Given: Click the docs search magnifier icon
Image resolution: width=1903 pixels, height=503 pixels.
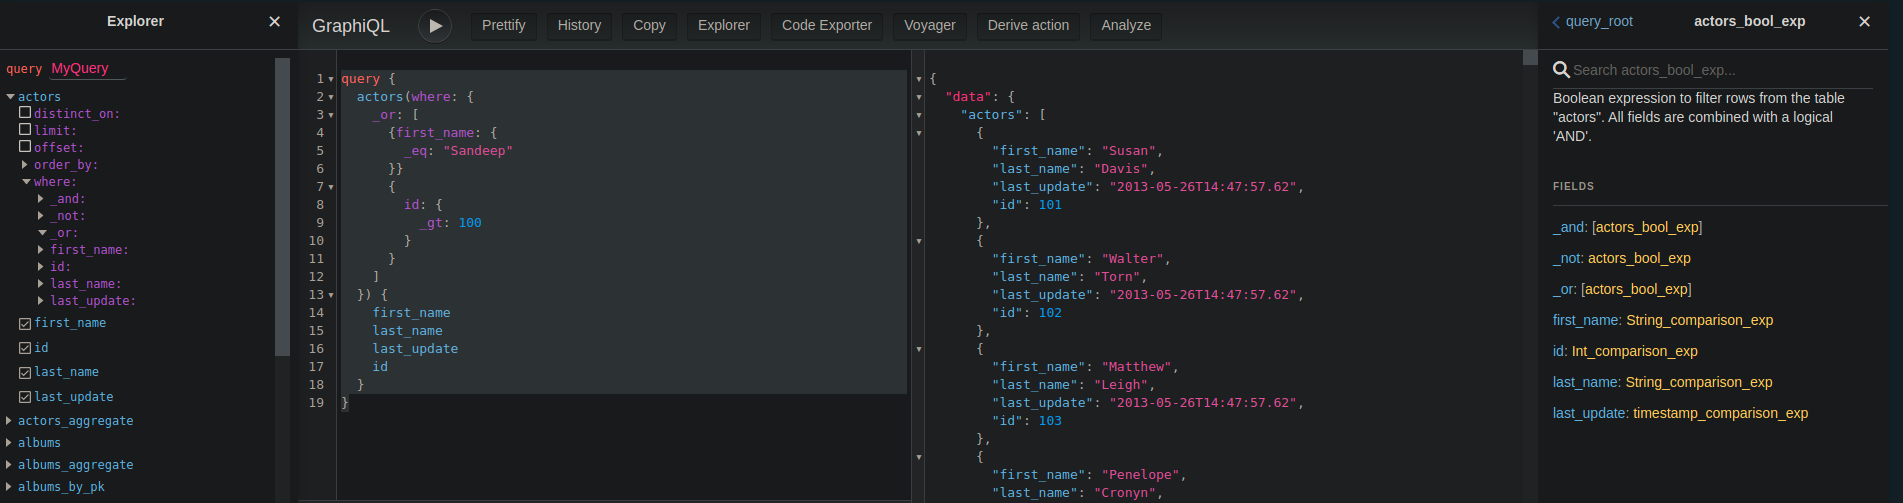Looking at the screenshot, I should 1561,70.
